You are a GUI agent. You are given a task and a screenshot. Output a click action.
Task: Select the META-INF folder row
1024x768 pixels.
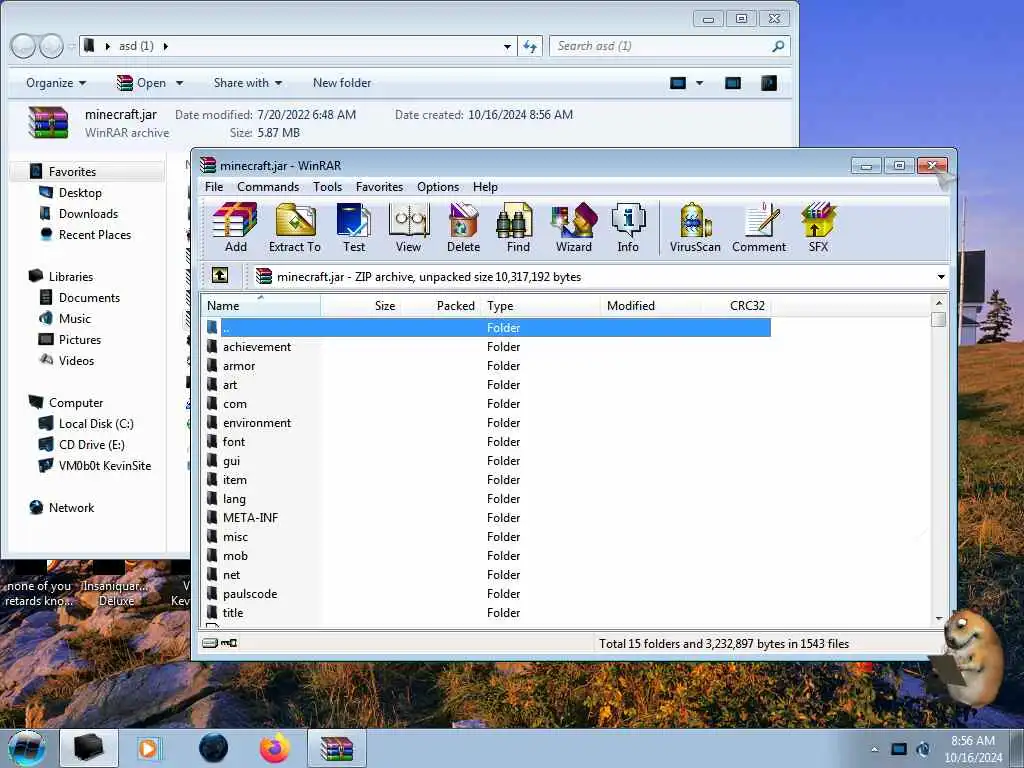click(x=487, y=518)
